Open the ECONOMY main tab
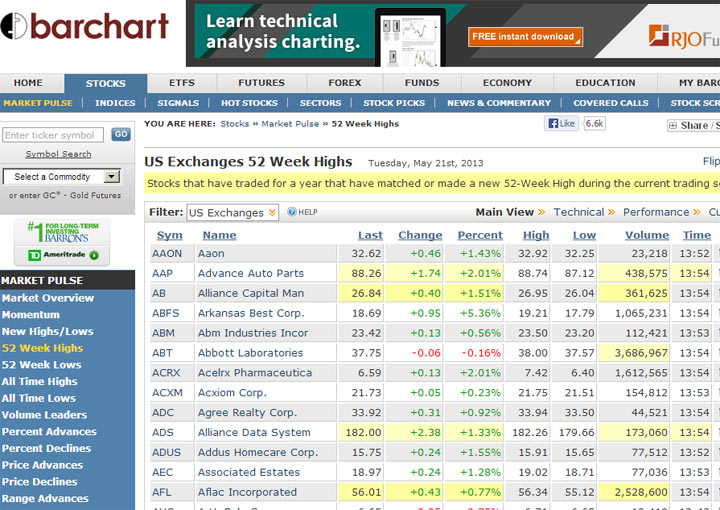Screen dimensions: 720x510 (x=507, y=83)
